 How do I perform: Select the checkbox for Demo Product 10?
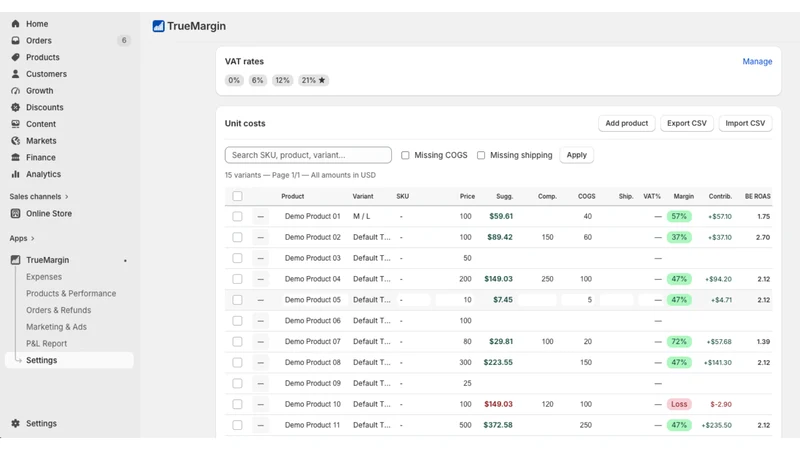pyautogui.click(x=237, y=404)
